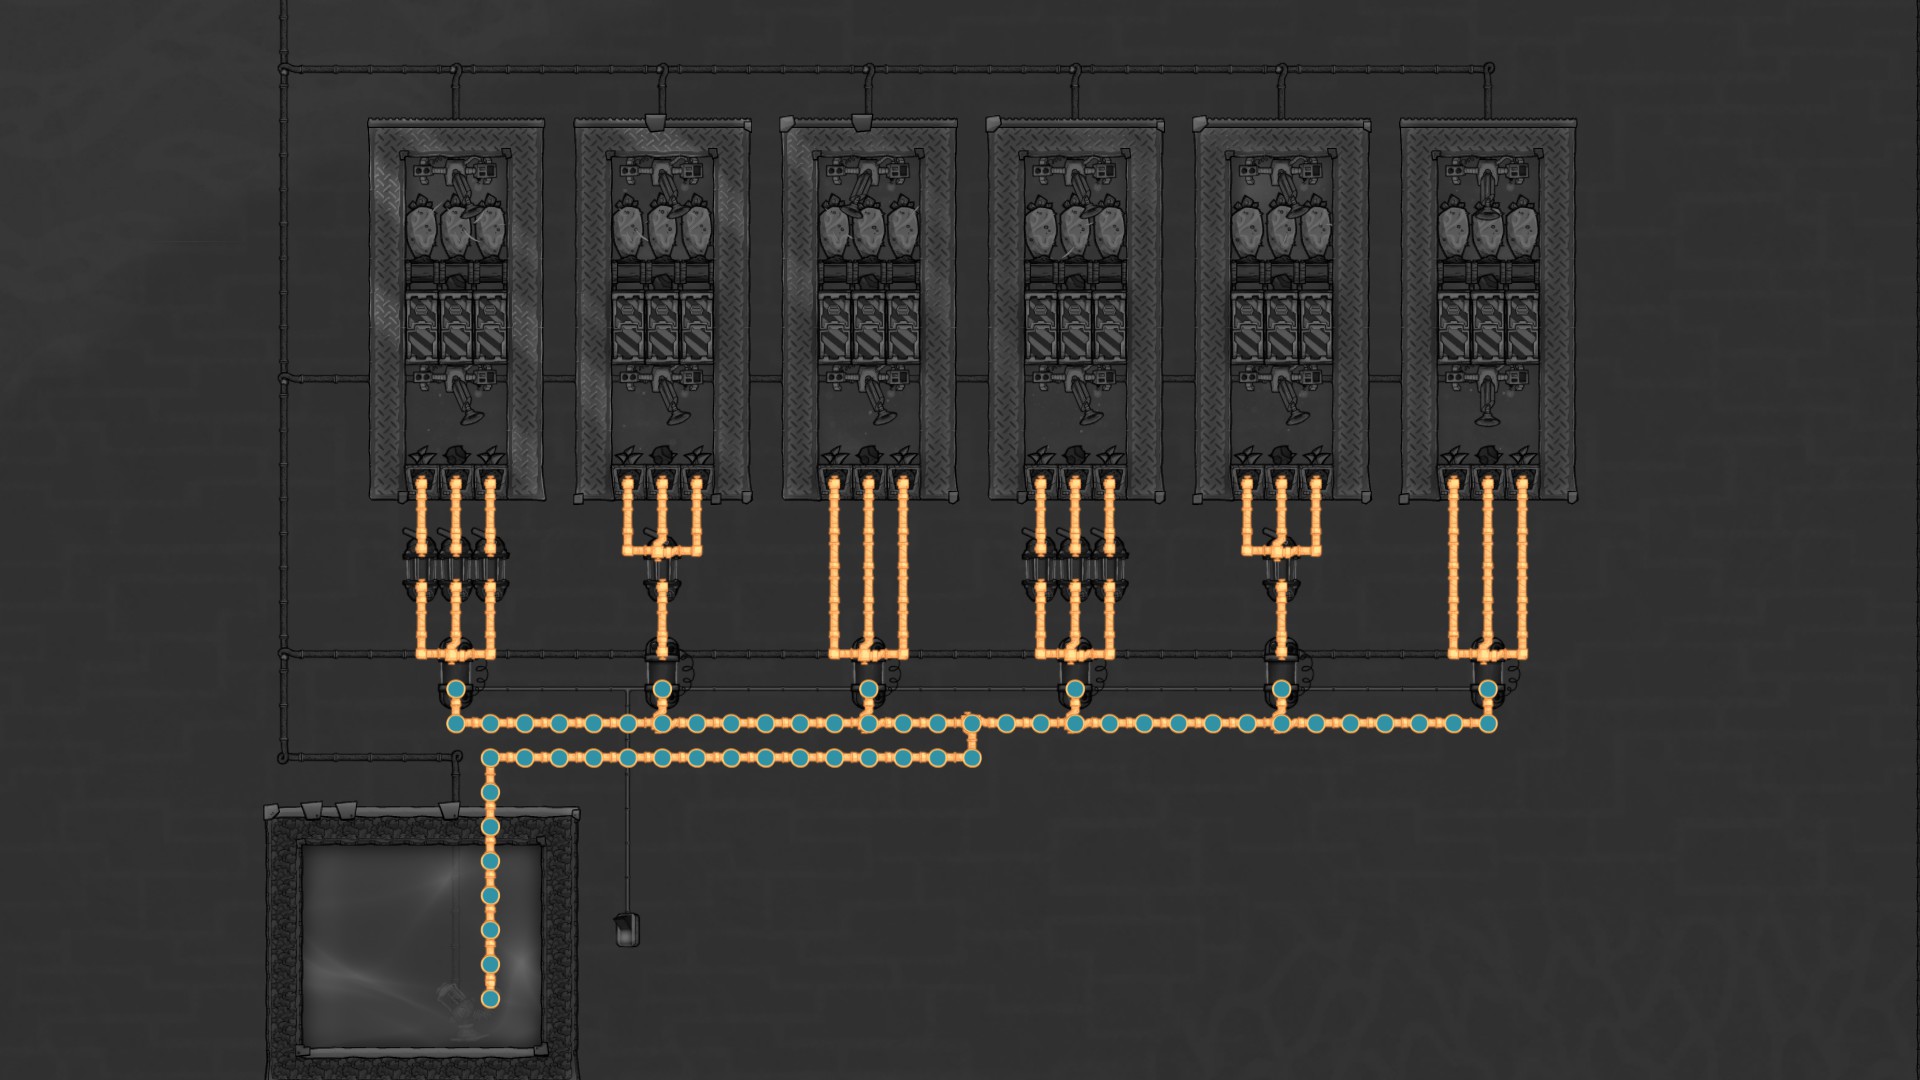Click the right-end corner of the main conveyor rail
The height and width of the screenshot is (1080, 1920).
coord(1488,723)
